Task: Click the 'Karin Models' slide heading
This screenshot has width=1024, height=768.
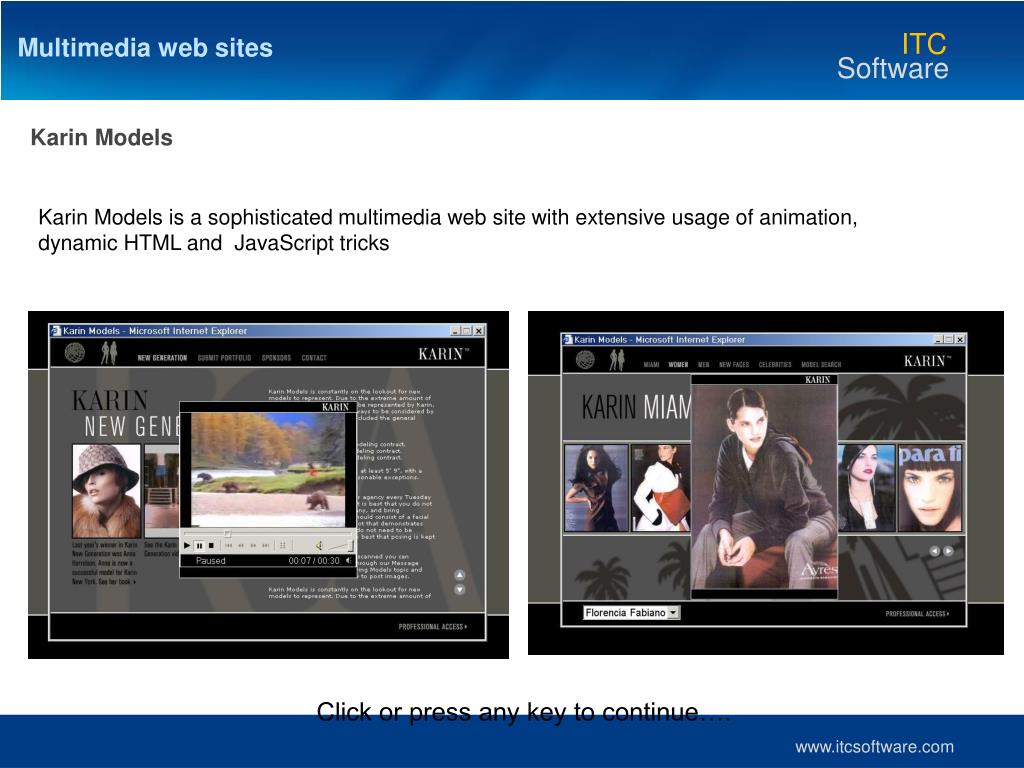Action: 102,138
